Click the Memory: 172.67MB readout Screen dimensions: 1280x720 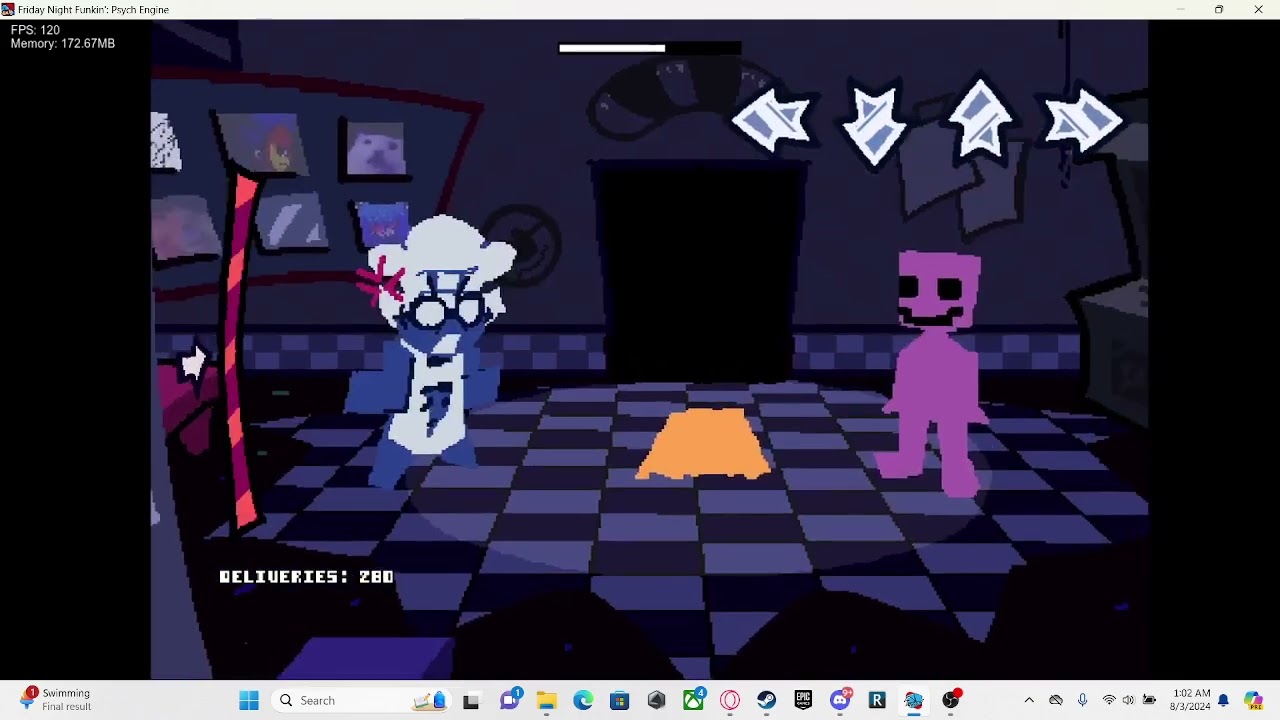coord(63,44)
